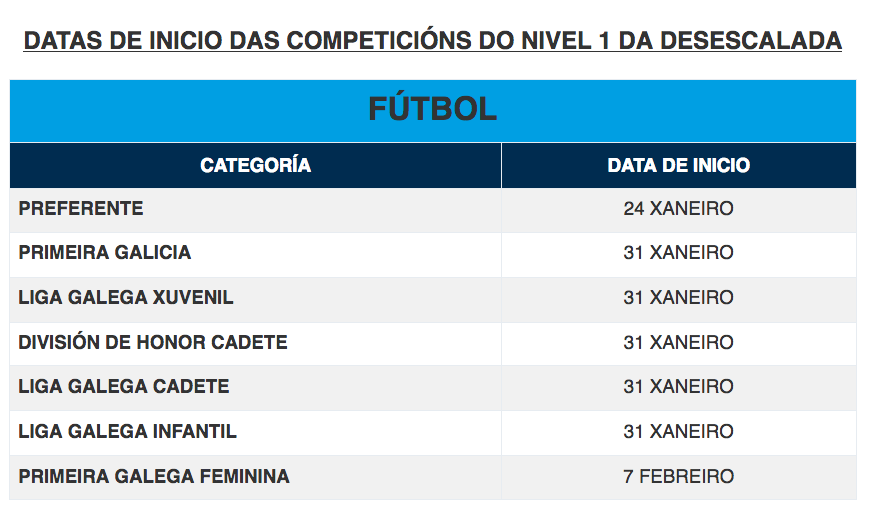Select the DATA DE INICIO column header
The image size is (870, 519).
[679, 165]
